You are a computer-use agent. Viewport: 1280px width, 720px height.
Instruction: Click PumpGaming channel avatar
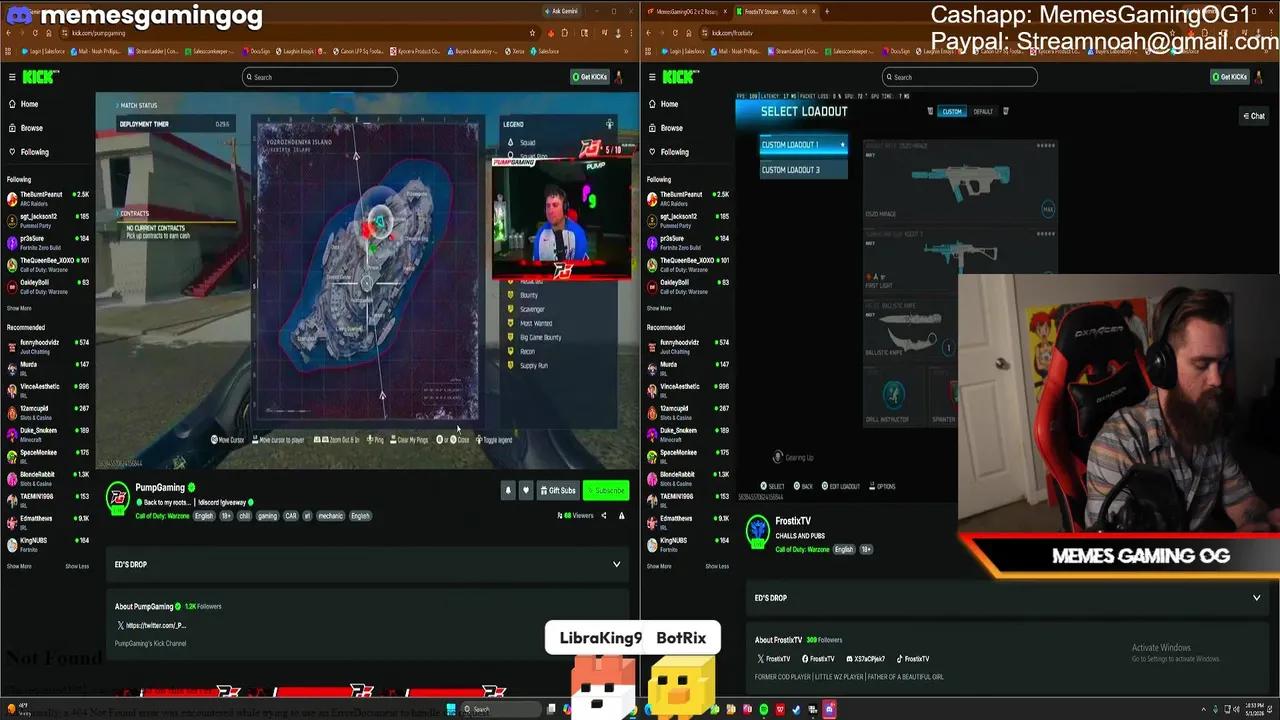click(x=118, y=497)
